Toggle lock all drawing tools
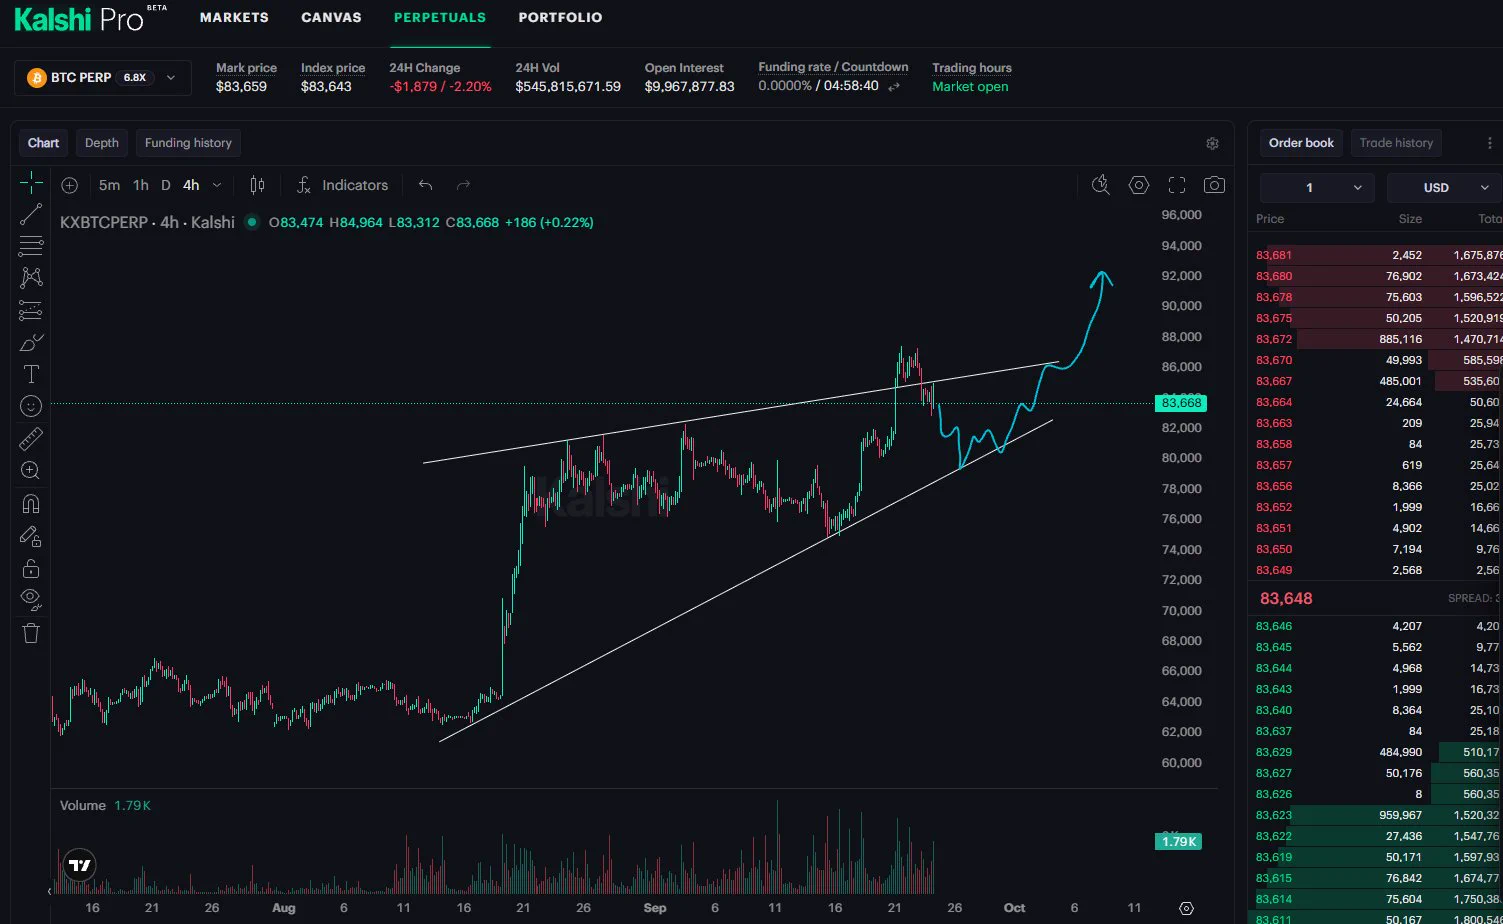 pos(31,568)
